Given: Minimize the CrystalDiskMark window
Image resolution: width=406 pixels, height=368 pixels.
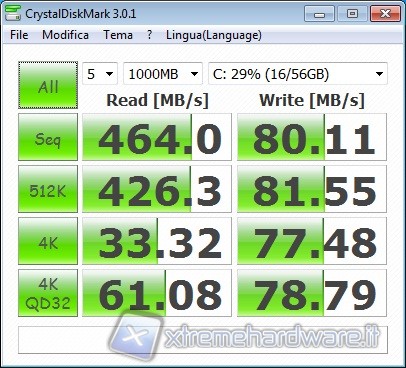Looking at the screenshot, I should click(319, 14).
